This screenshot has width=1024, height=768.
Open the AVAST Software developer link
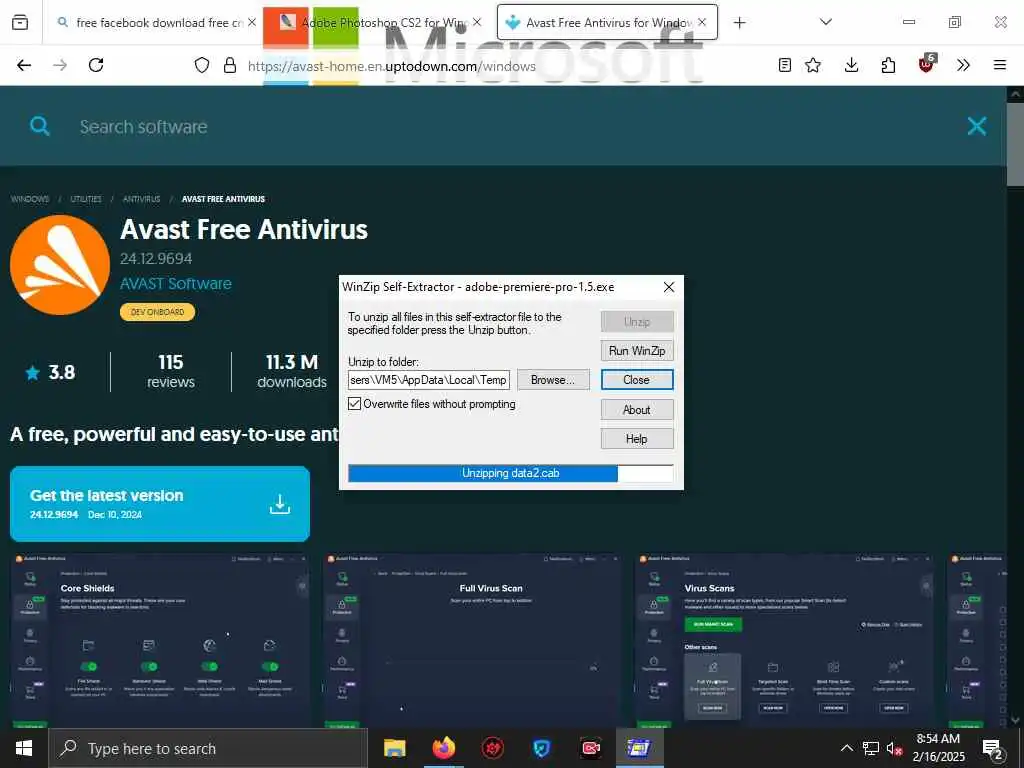click(x=176, y=283)
